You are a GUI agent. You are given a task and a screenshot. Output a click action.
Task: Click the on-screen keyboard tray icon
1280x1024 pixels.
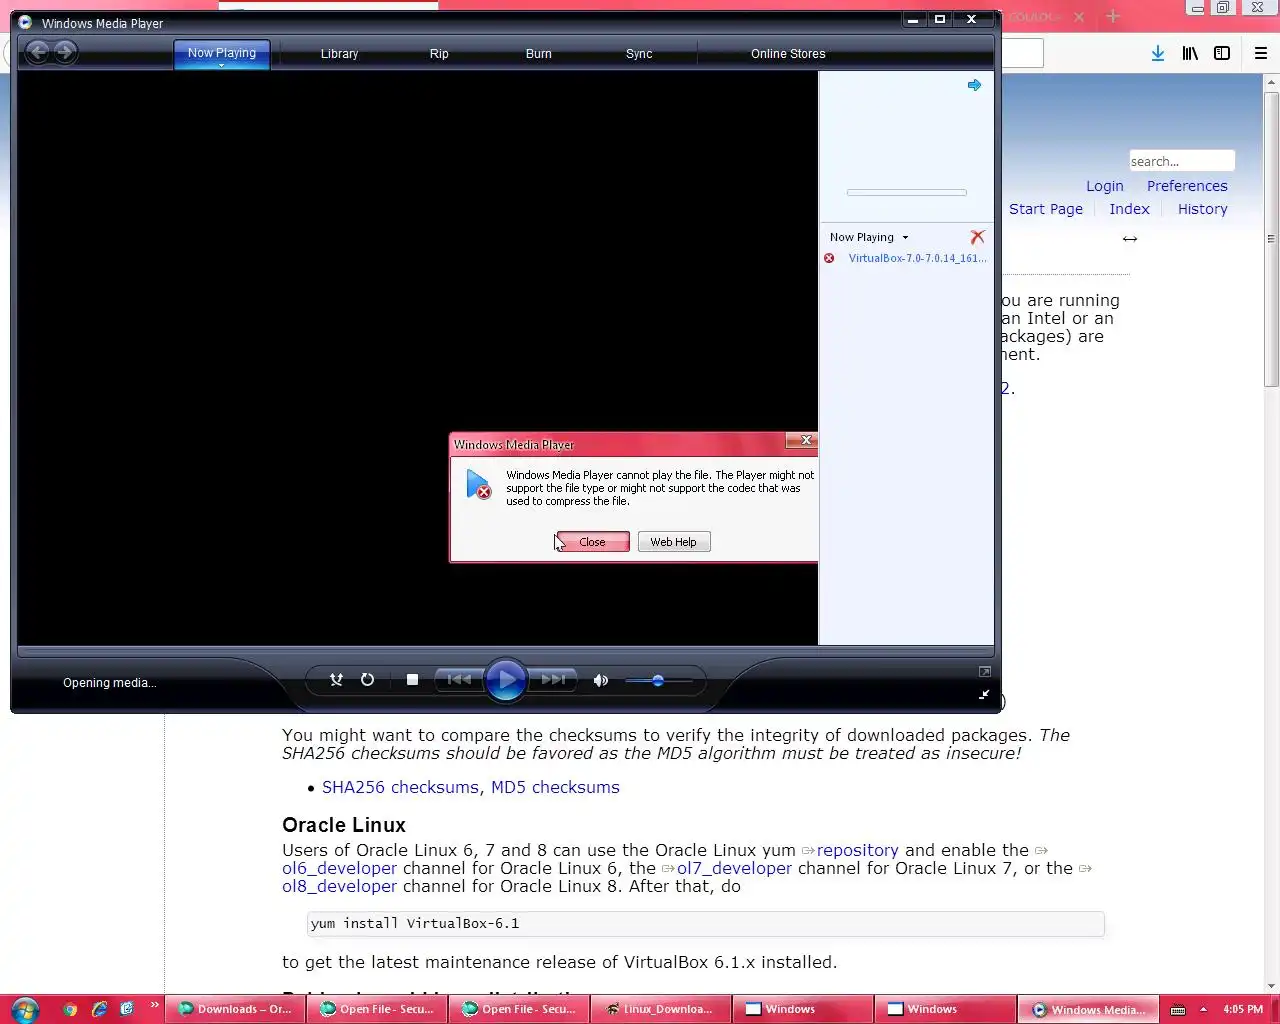coord(1178,1009)
